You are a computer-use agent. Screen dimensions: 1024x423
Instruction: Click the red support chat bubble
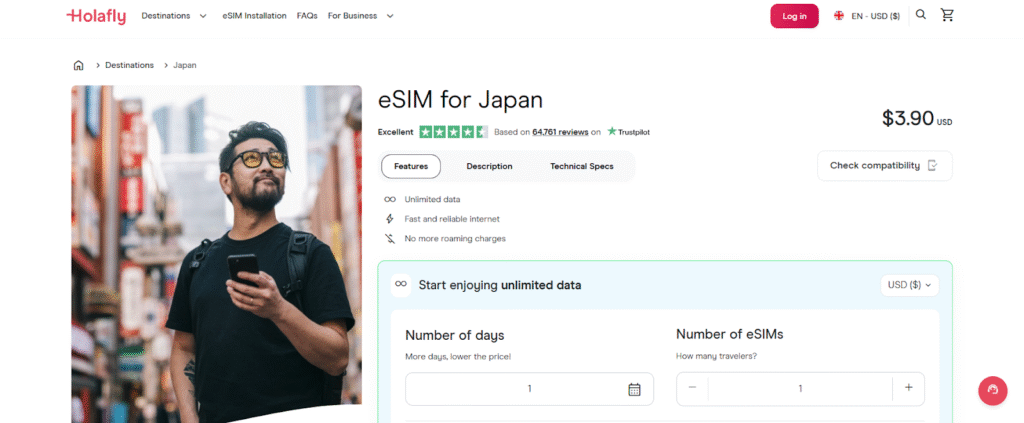click(x=992, y=390)
